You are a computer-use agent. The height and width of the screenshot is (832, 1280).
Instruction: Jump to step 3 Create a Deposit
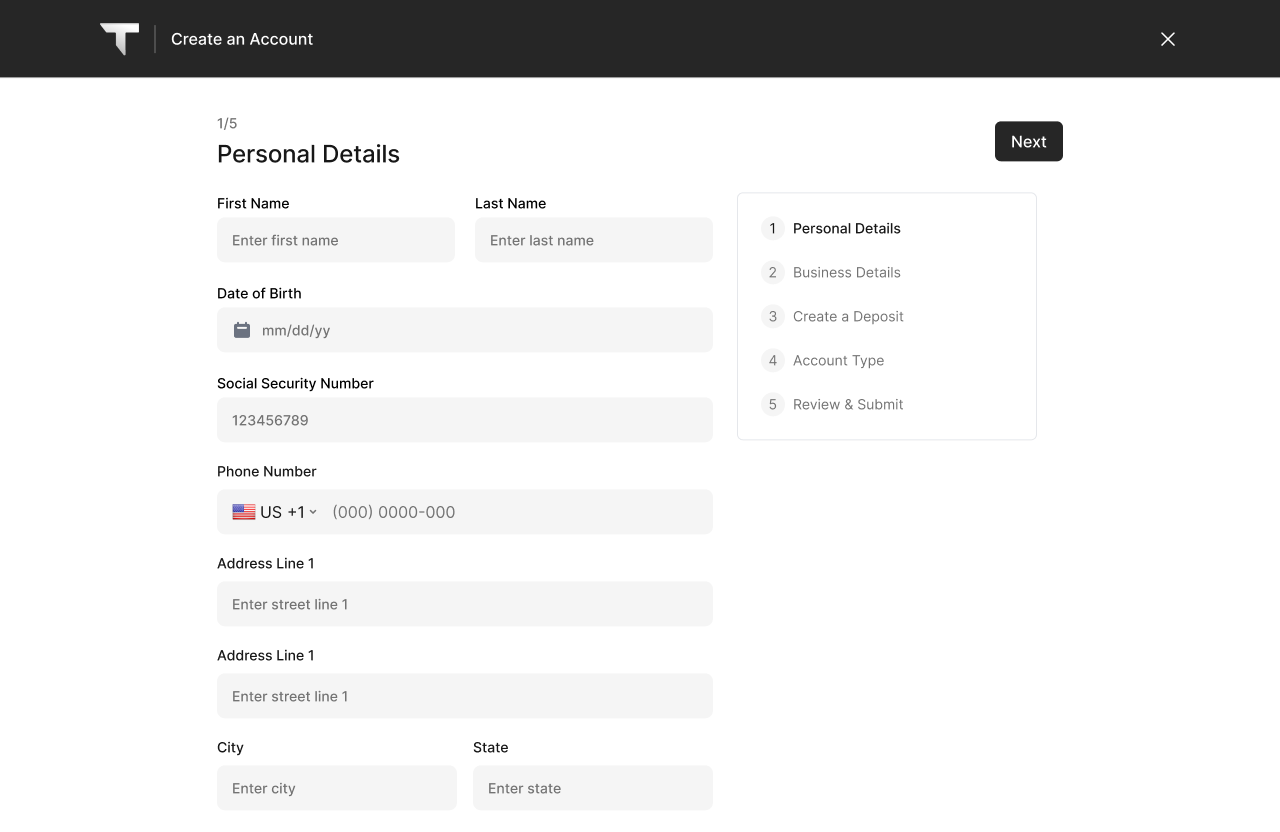tap(847, 316)
